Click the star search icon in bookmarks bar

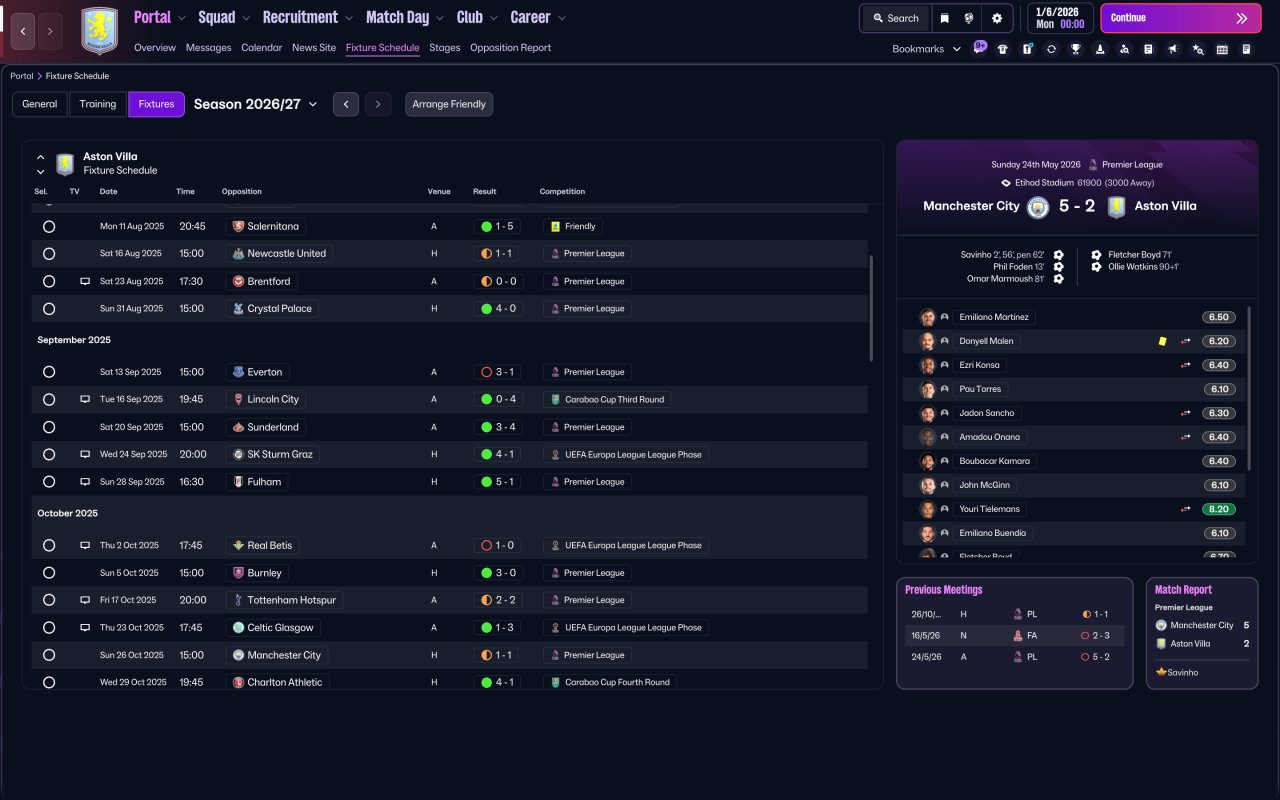coord(1198,49)
